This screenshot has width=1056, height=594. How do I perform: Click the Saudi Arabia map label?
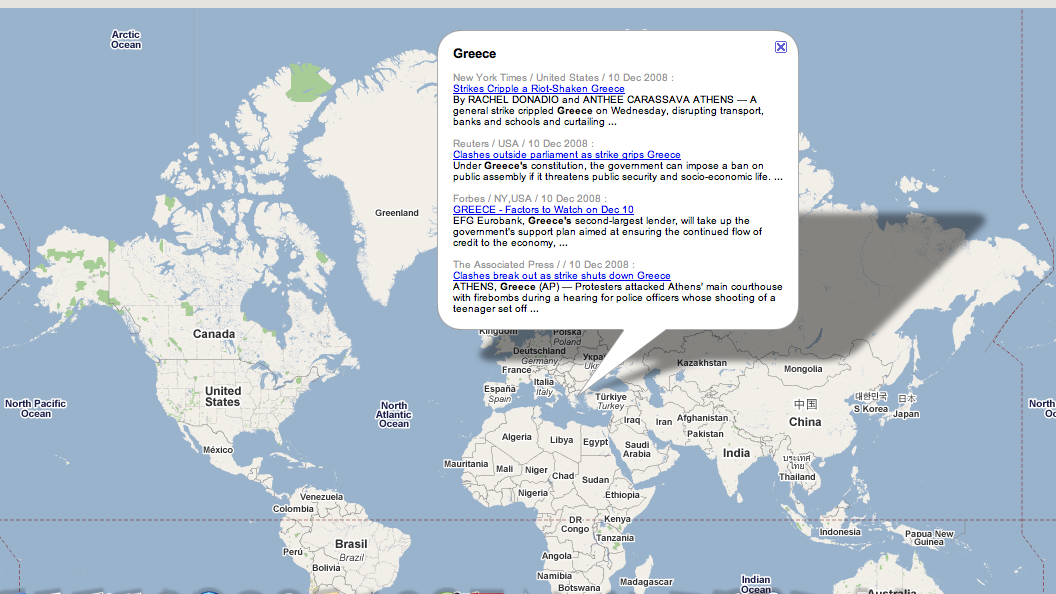tap(636, 449)
